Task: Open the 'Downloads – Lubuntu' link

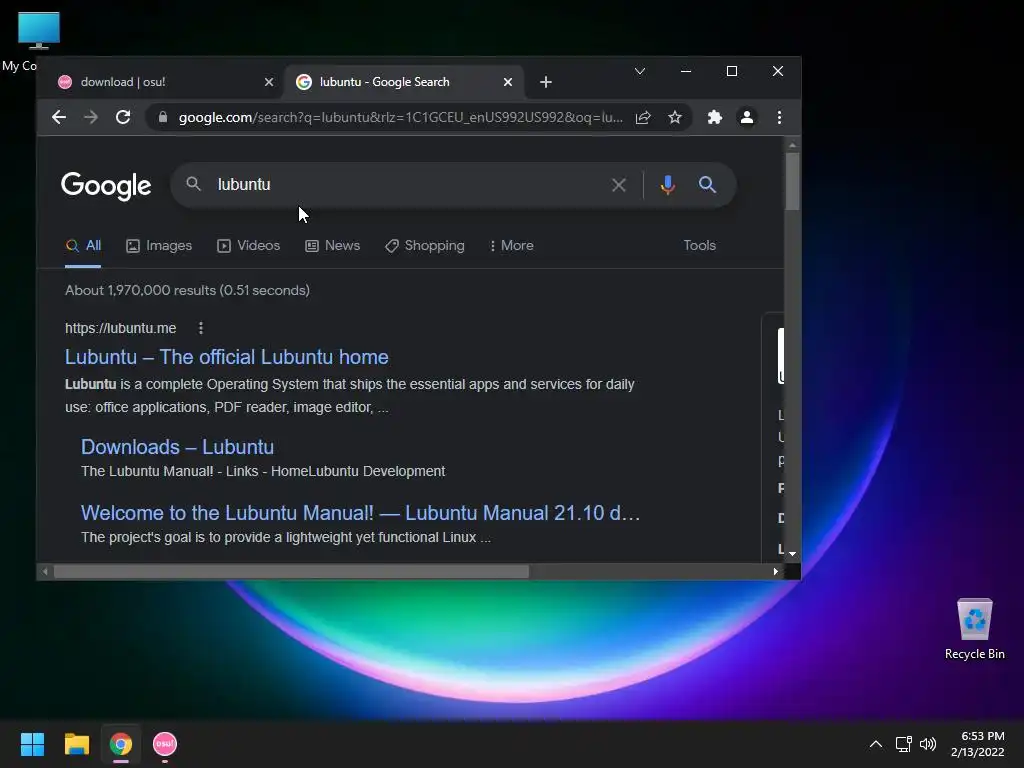Action: click(x=177, y=447)
